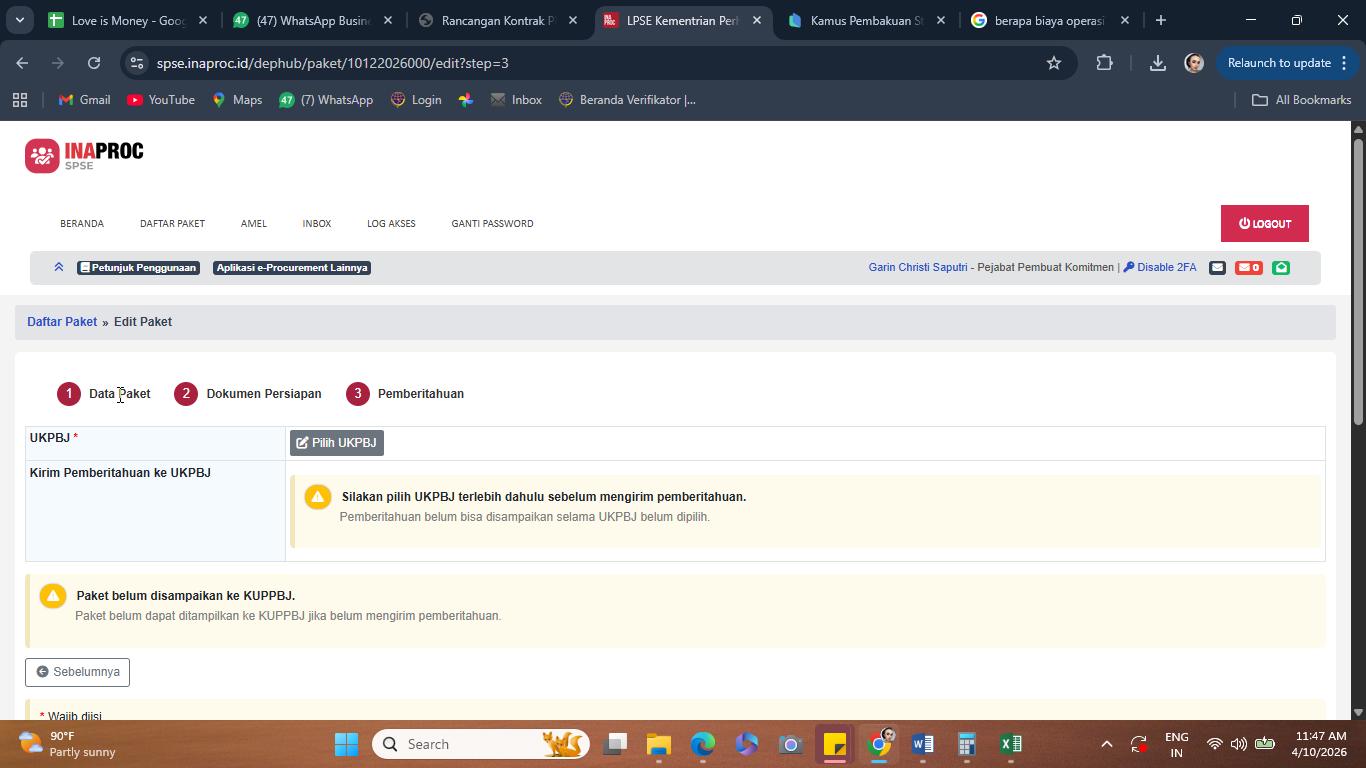The image size is (1366, 768).
Task: Click the Pilih UKPBJ button
Action: pyautogui.click(x=337, y=443)
